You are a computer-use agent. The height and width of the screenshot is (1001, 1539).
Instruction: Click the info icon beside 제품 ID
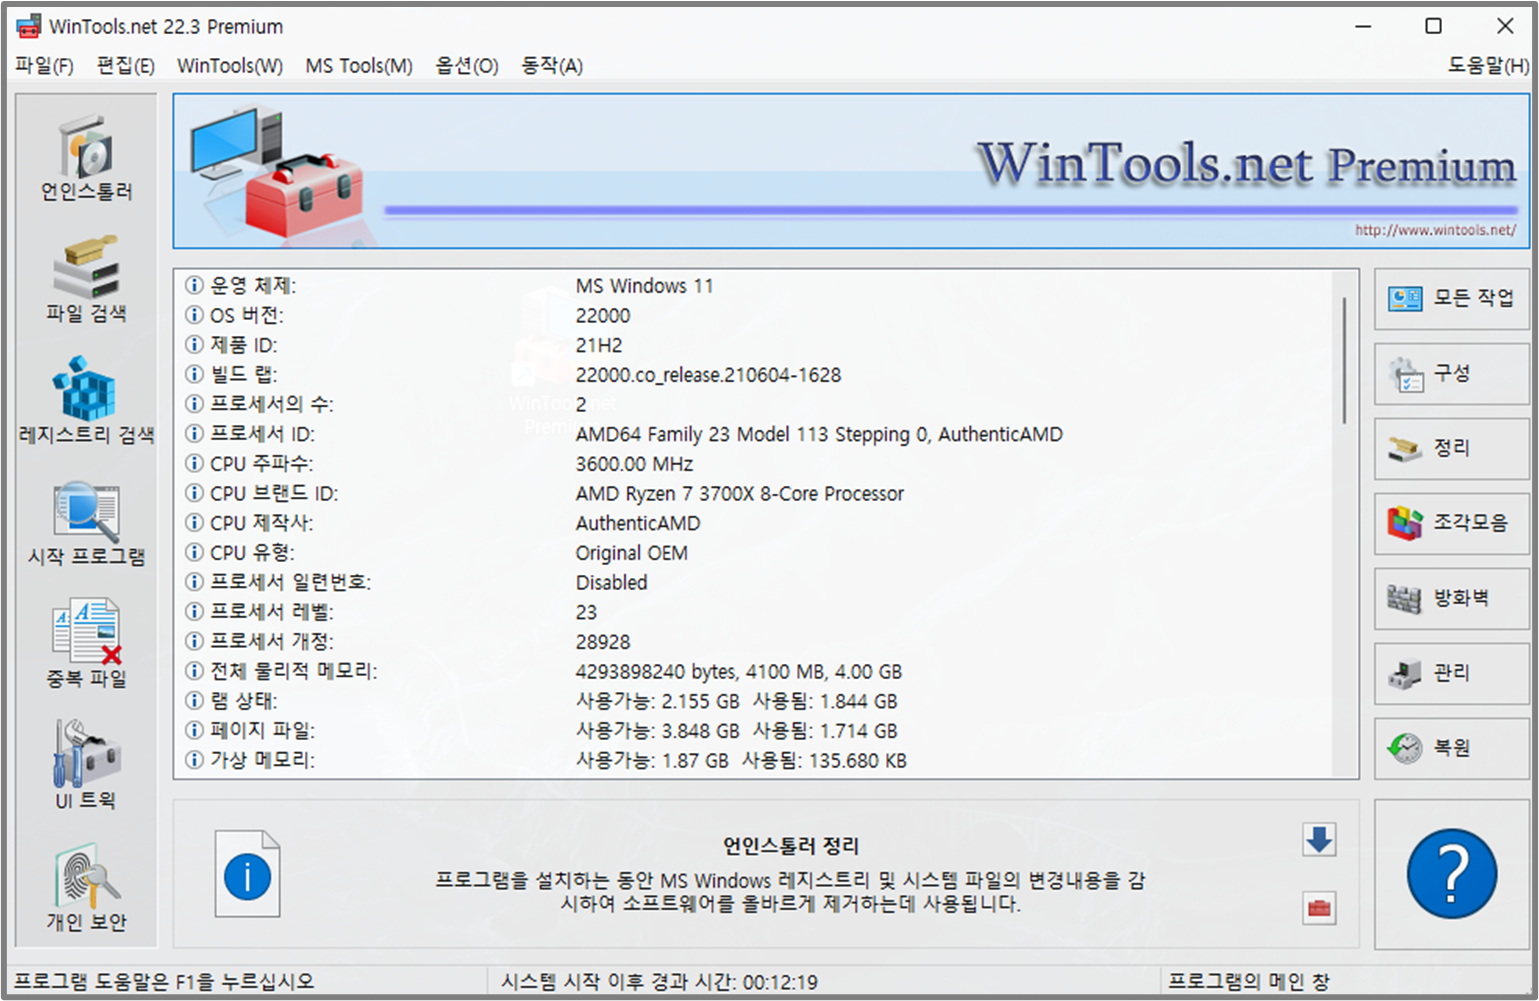click(x=195, y=345)
